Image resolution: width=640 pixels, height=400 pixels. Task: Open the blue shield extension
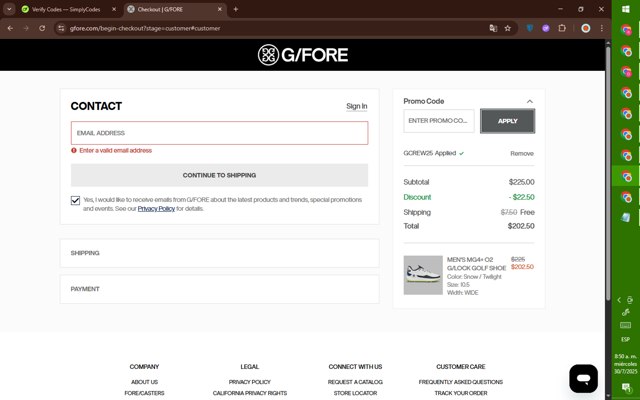click(530, 28)
